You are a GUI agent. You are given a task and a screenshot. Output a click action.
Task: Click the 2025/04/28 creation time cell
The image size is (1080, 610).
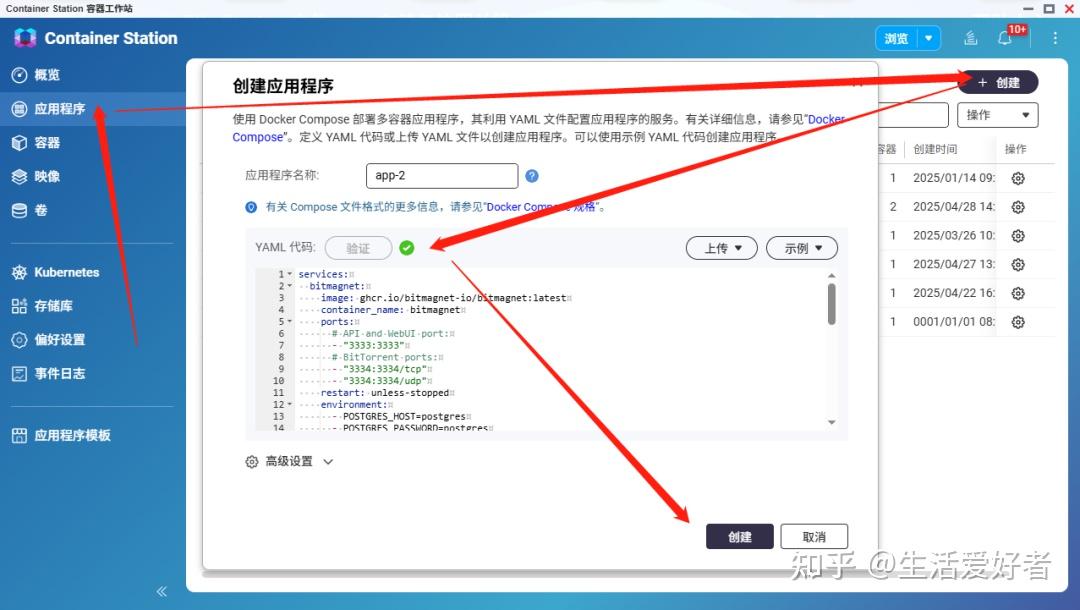pos(954,207)
